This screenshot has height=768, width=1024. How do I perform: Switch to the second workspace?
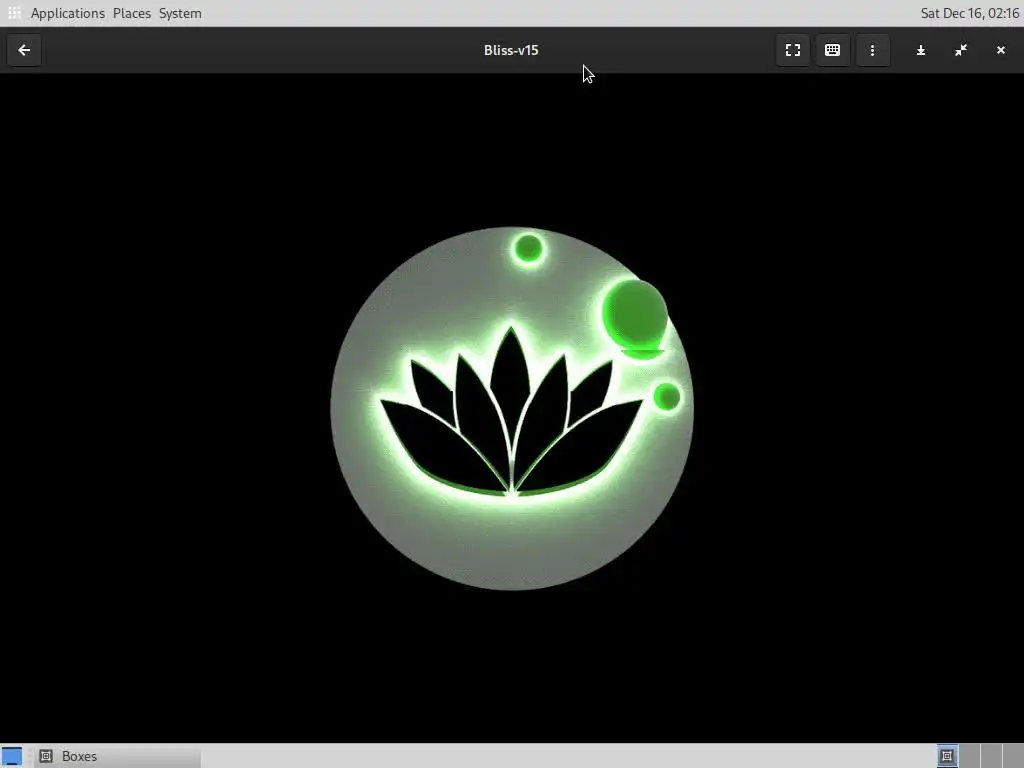(x=968, y=756)
